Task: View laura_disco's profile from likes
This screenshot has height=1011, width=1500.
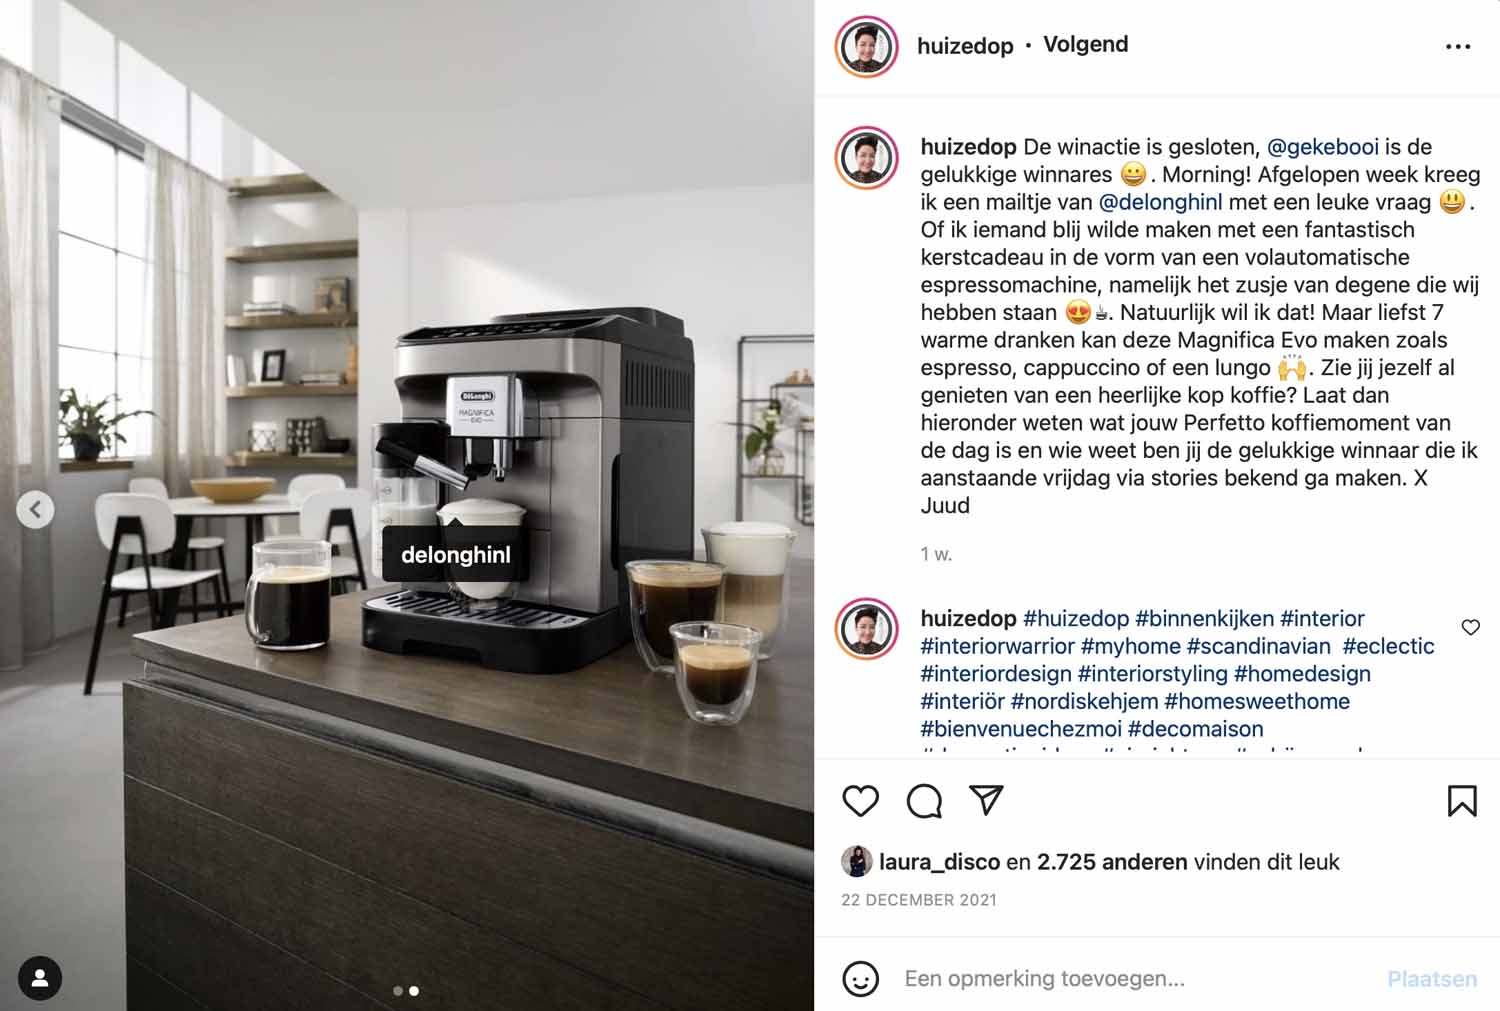Action: coord(939,861)
